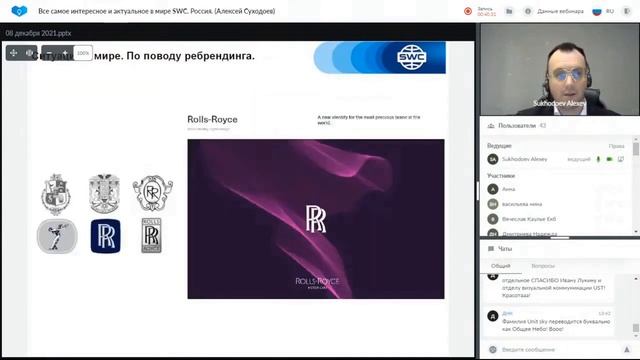Click the blue heart webinar logo
640x360 pixels.
point(19,11)
